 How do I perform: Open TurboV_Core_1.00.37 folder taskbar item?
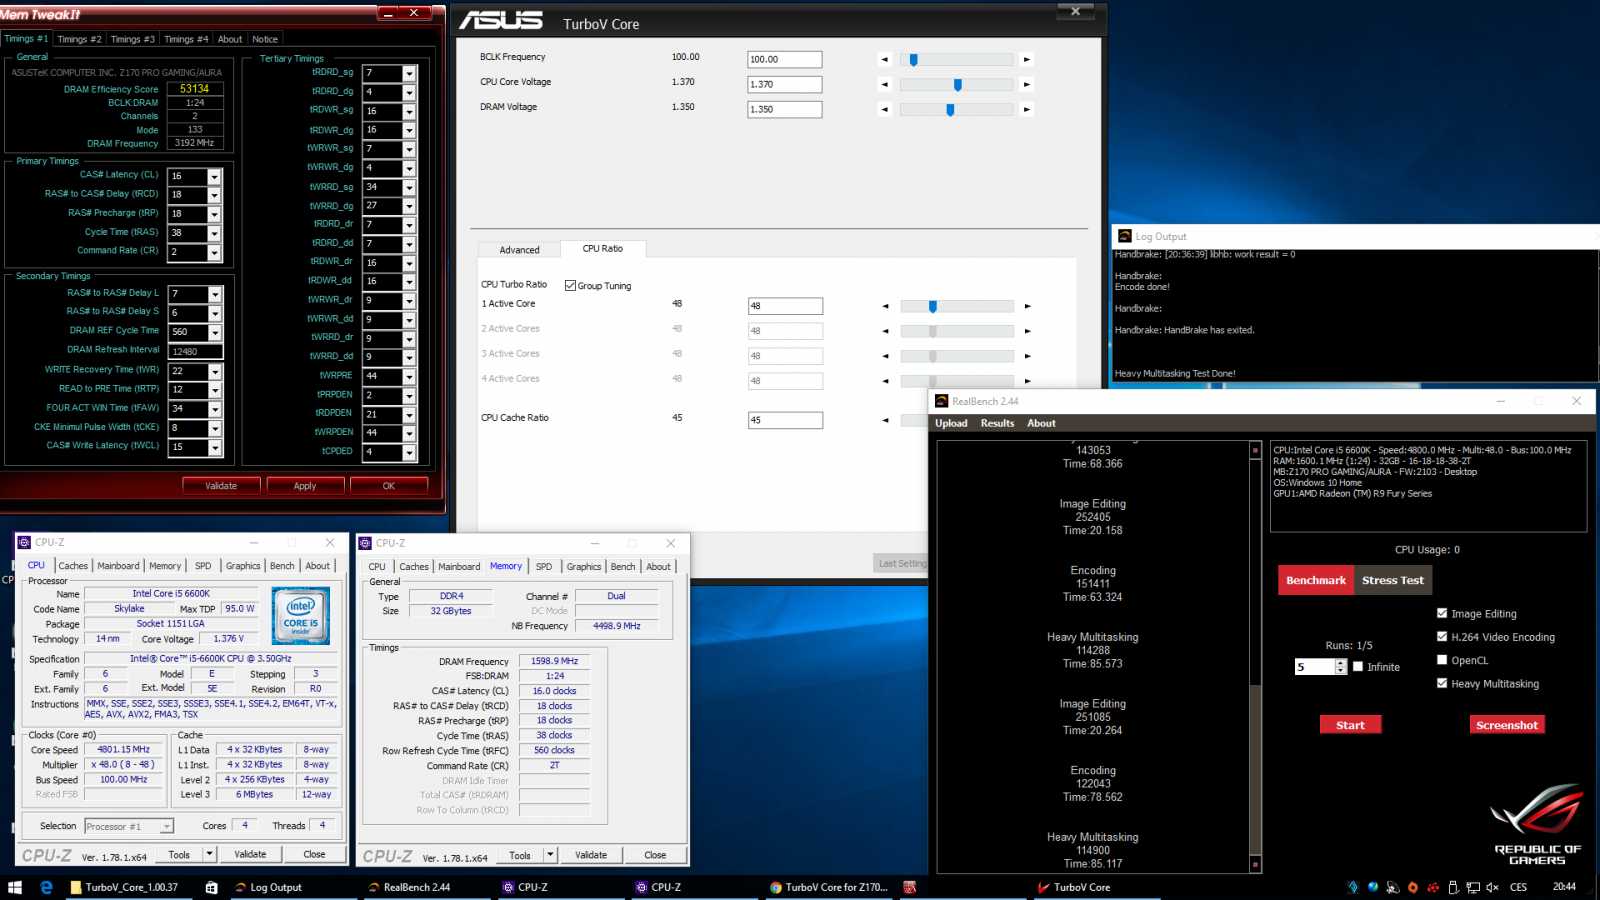coord(124,887)
